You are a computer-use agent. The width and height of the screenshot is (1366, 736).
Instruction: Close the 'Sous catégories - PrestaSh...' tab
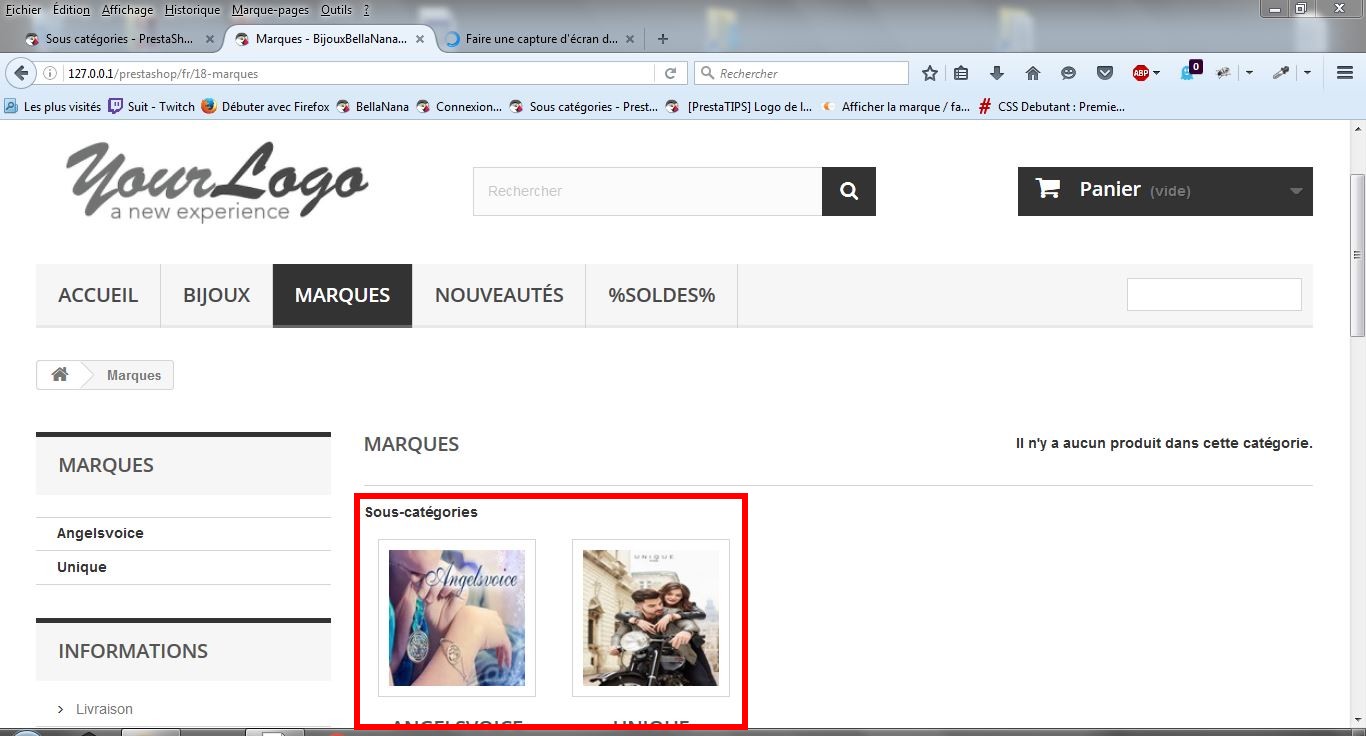210,39
